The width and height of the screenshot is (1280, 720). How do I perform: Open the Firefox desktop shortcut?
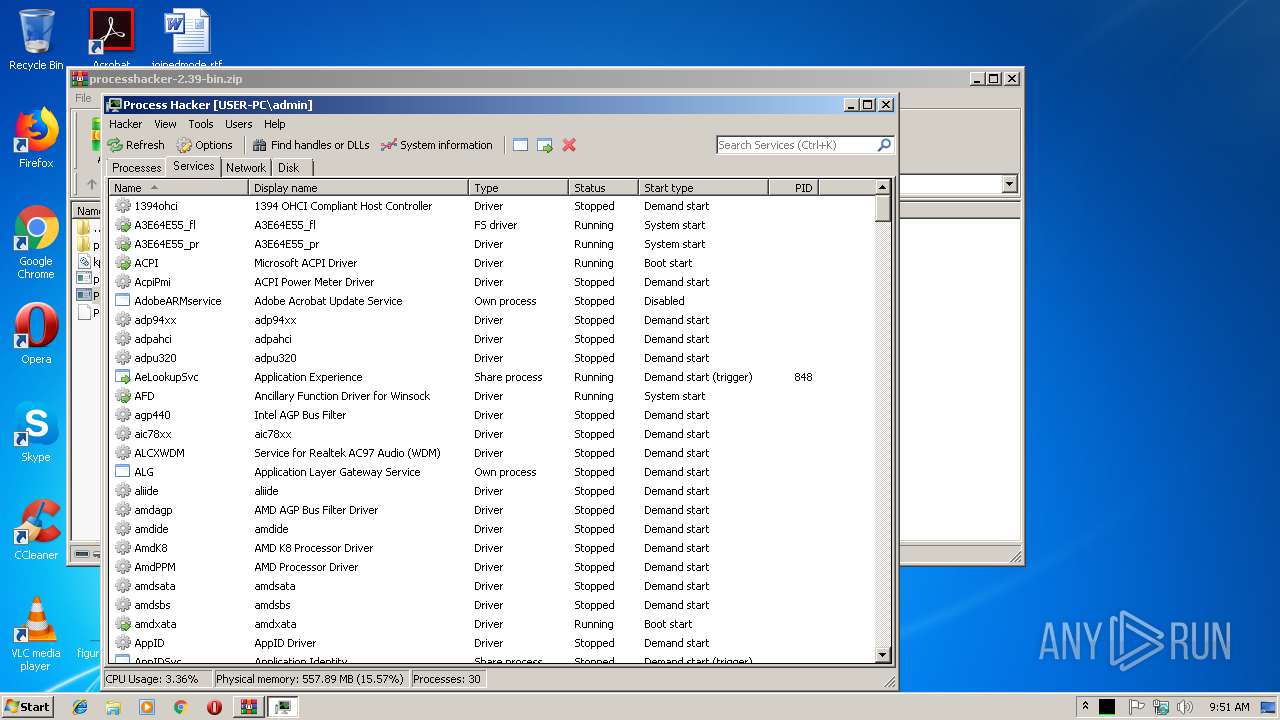click(x=36, y=138)
